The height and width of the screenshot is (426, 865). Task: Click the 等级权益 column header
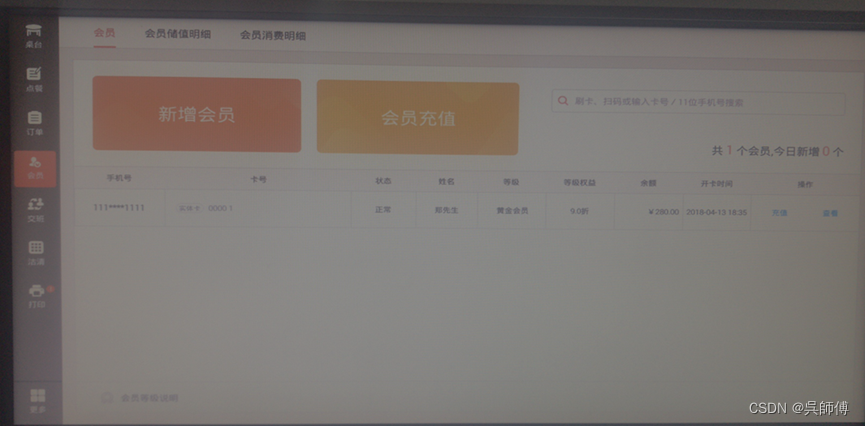coord(579,183)
